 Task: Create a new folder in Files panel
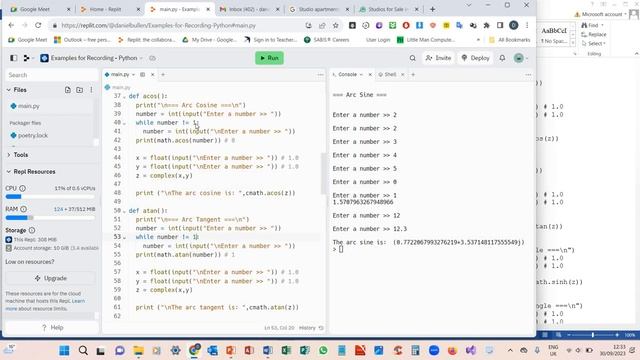tap(80, 89)
